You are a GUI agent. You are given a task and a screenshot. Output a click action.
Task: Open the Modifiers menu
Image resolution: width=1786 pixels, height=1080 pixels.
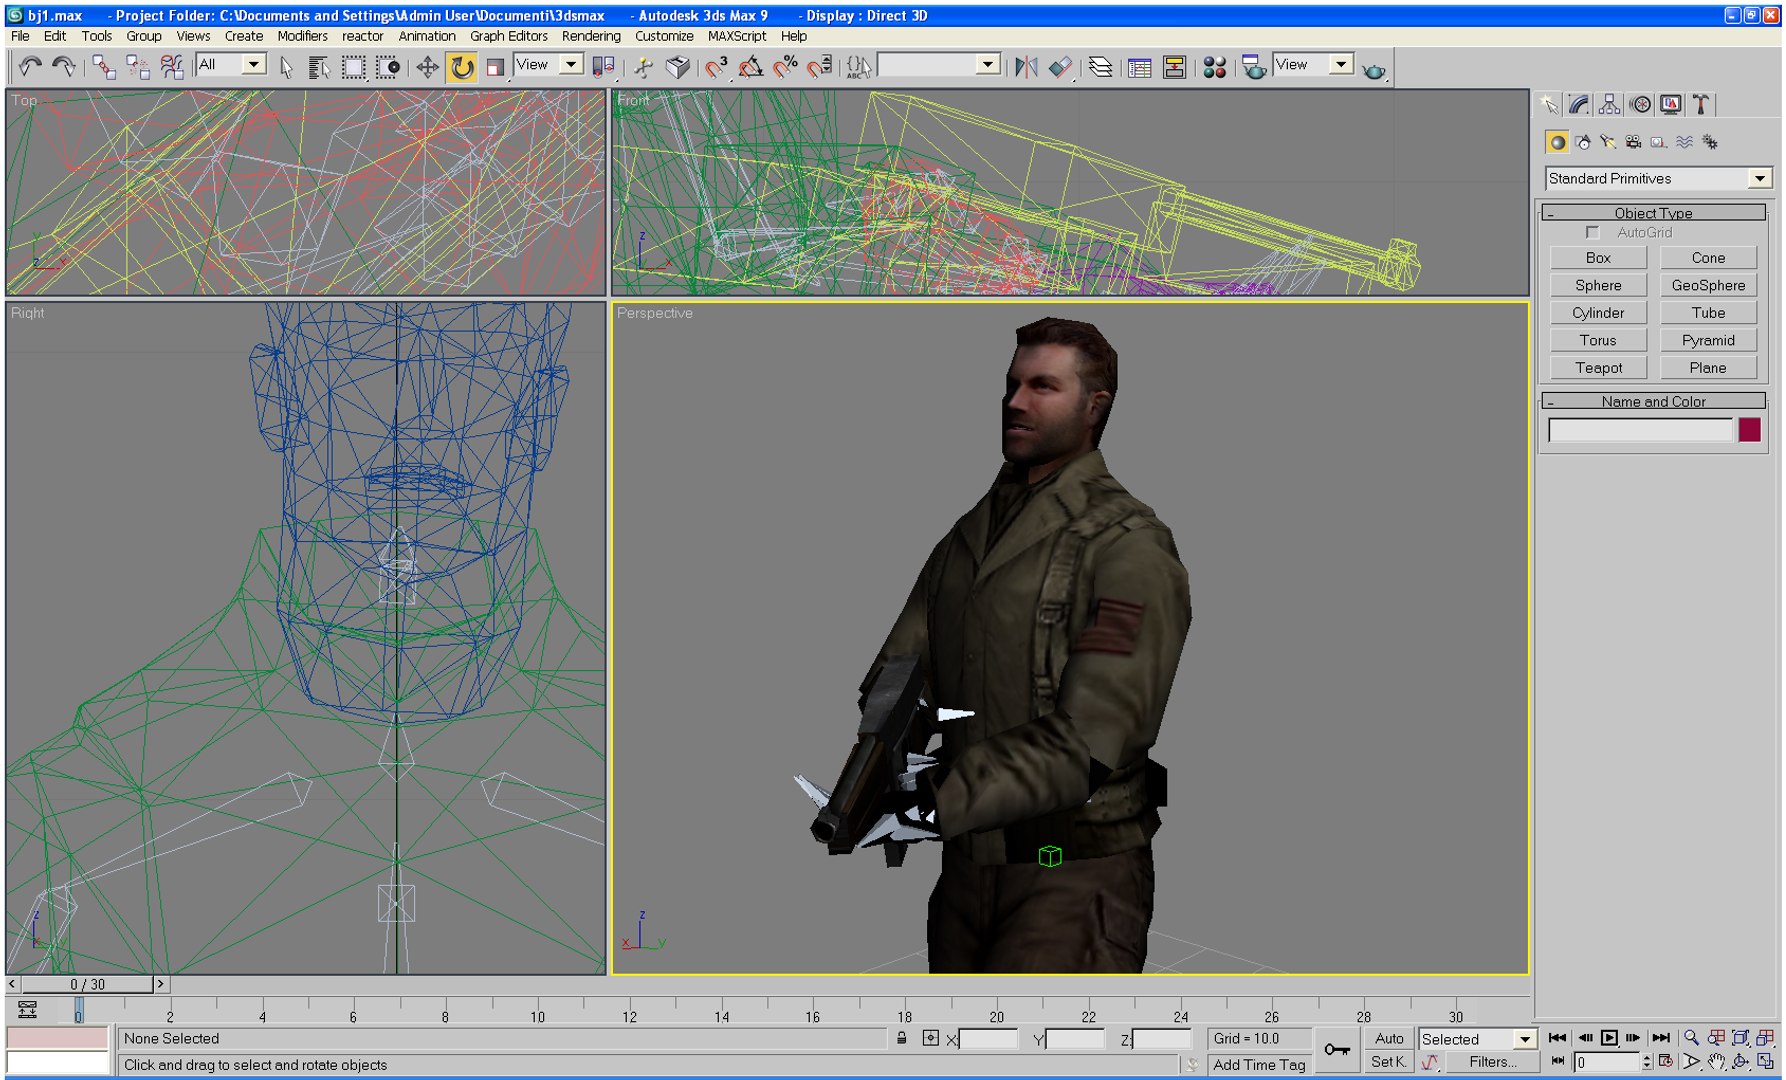302,36
